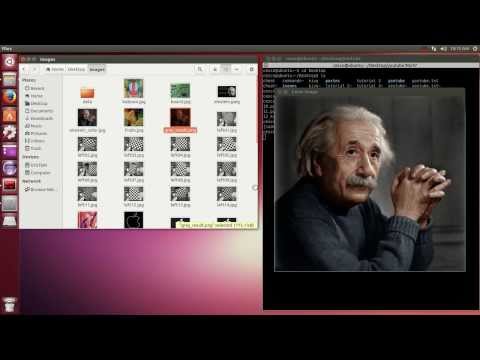This screenshot has height=360, width=480.
Task: Switch Files to list view
Action: tap(215, 69)
